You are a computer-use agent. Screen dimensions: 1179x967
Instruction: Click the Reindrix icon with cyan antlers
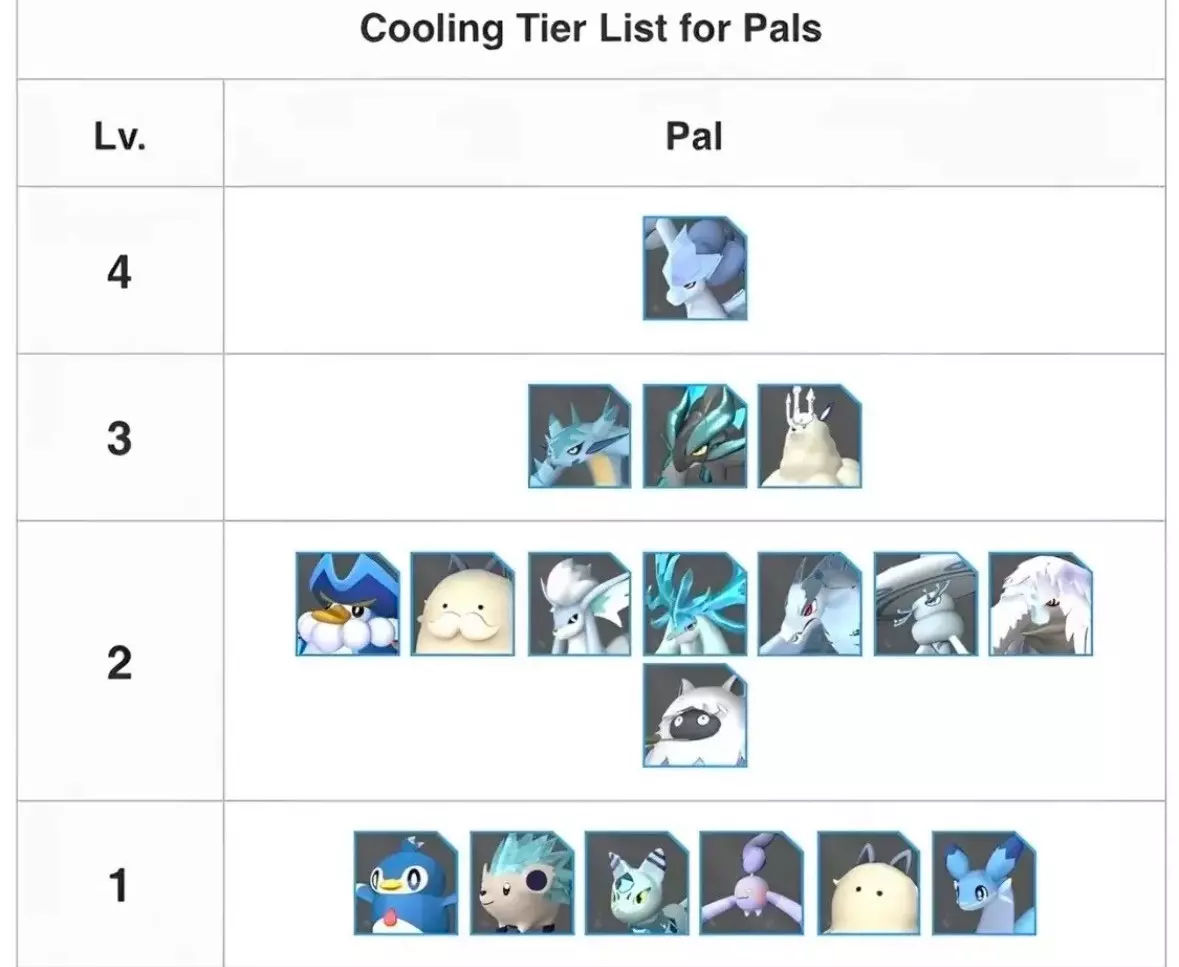click(694, 604)
